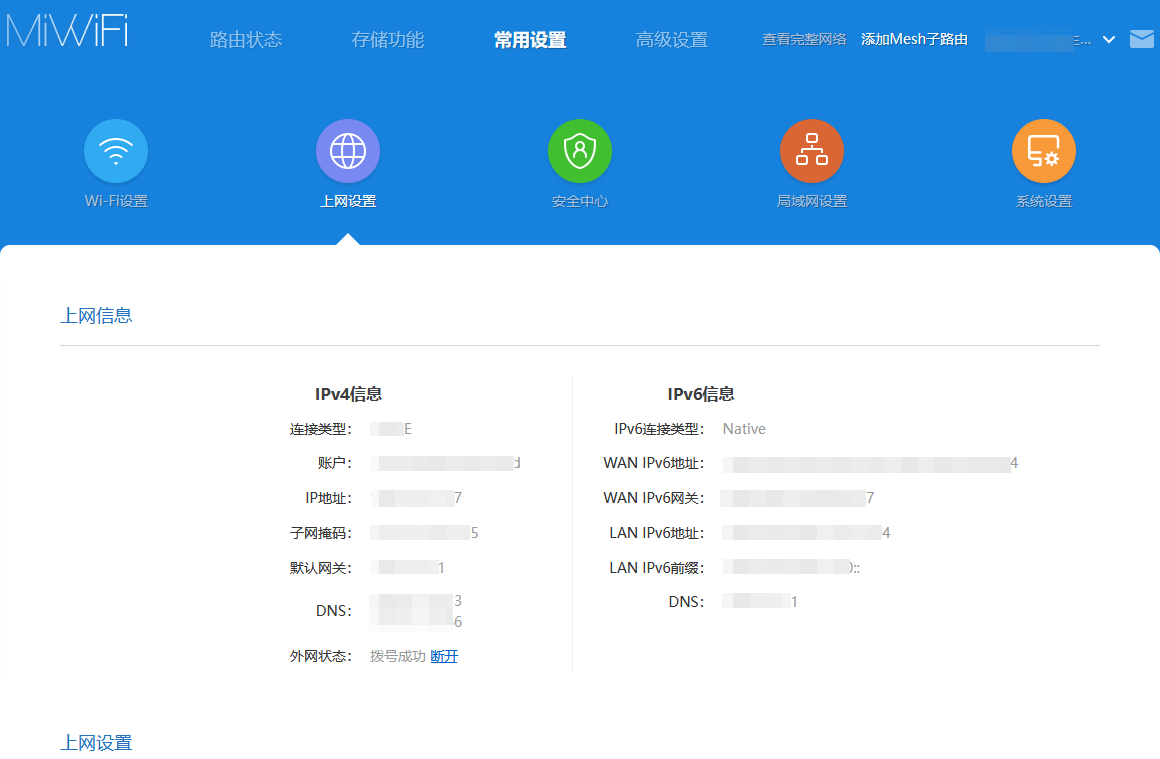Switch to the 路由状态 tab
1160x759 pixels.
pos(246,39)
